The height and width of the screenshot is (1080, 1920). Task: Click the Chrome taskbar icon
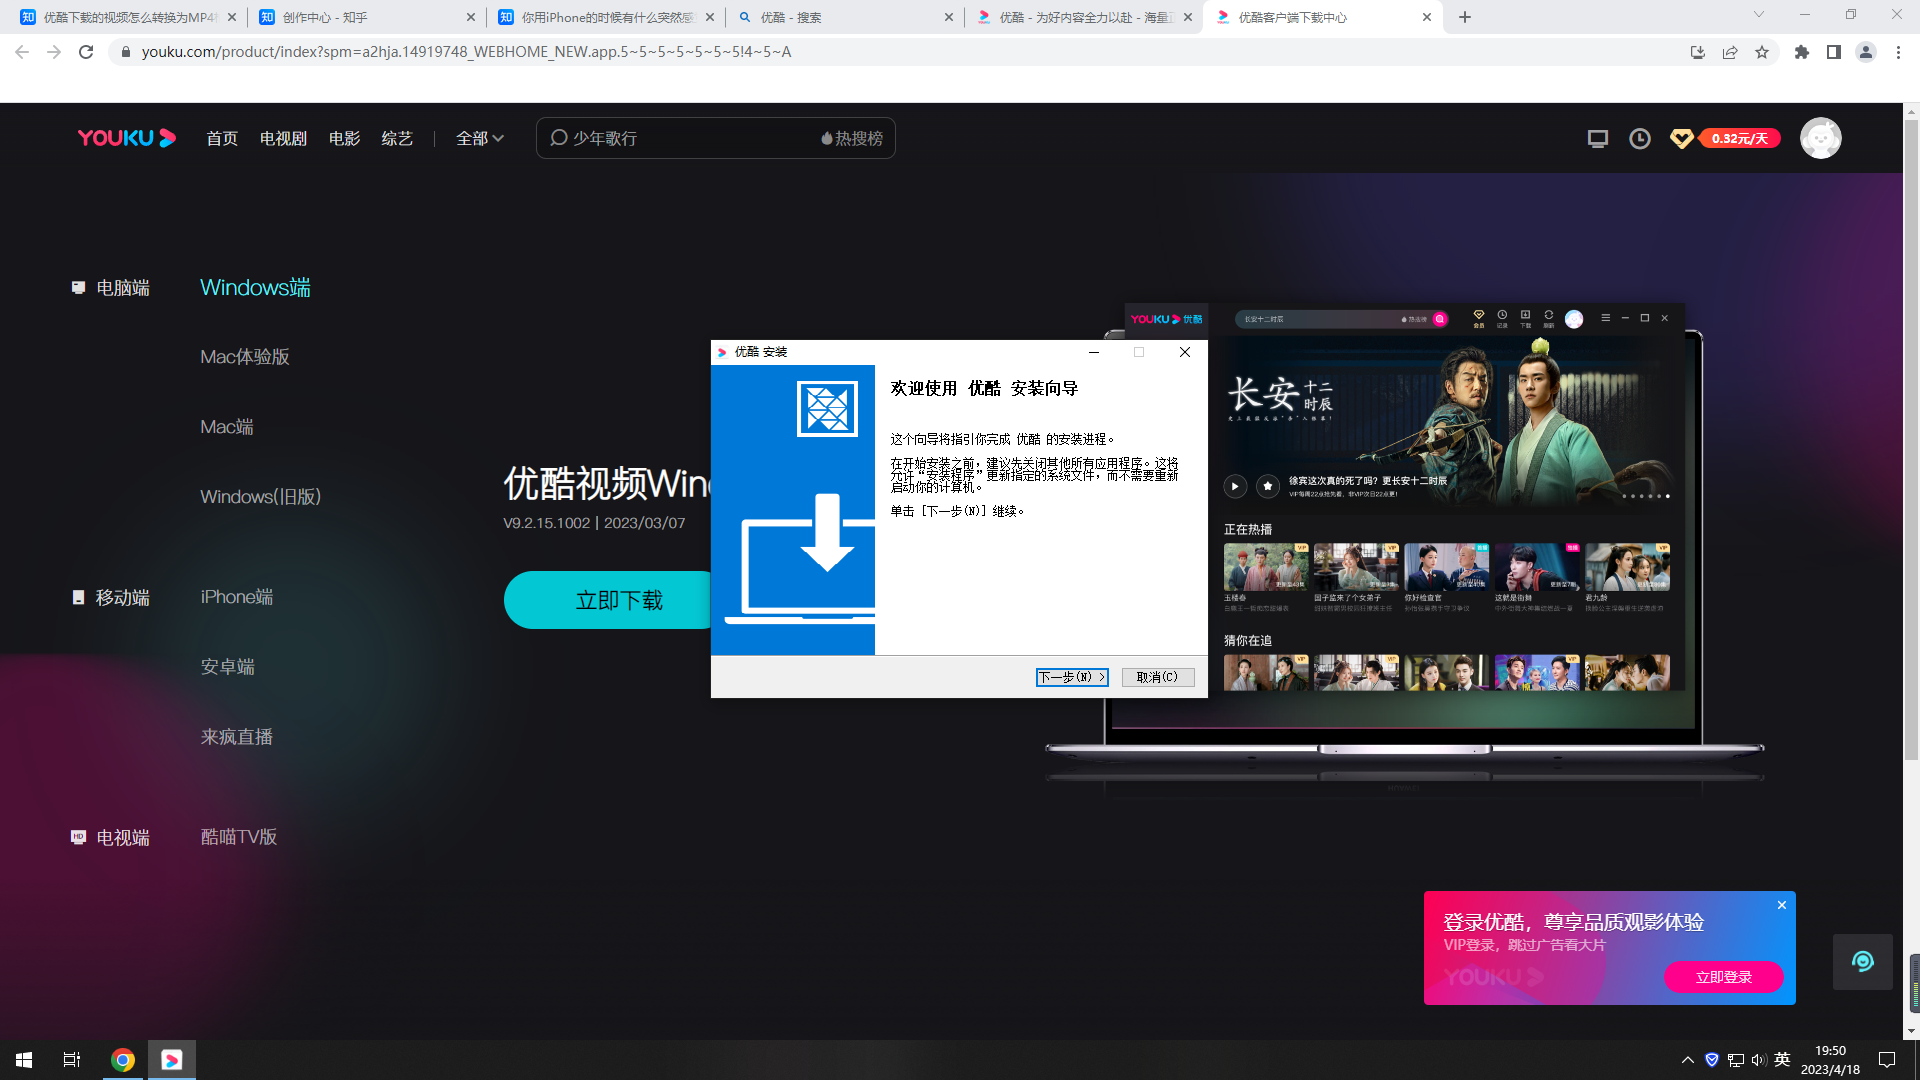click(x=123, y=1060)
